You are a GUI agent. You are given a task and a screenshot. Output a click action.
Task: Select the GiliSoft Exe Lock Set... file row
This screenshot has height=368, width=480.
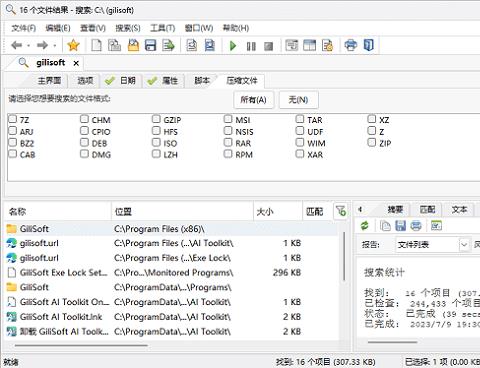point(172,273)
